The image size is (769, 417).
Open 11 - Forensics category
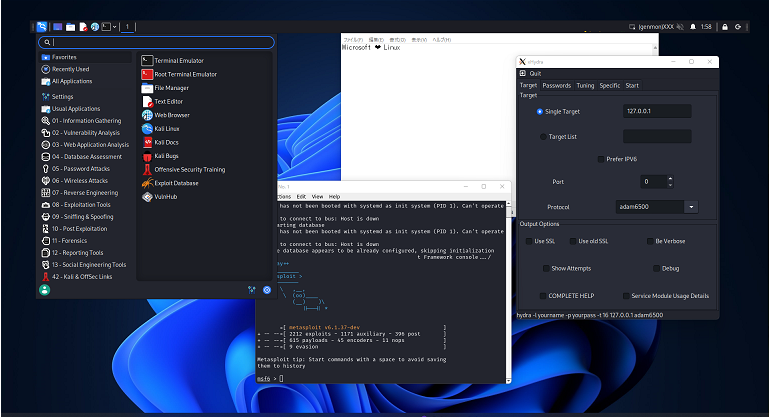click(86, 240)
